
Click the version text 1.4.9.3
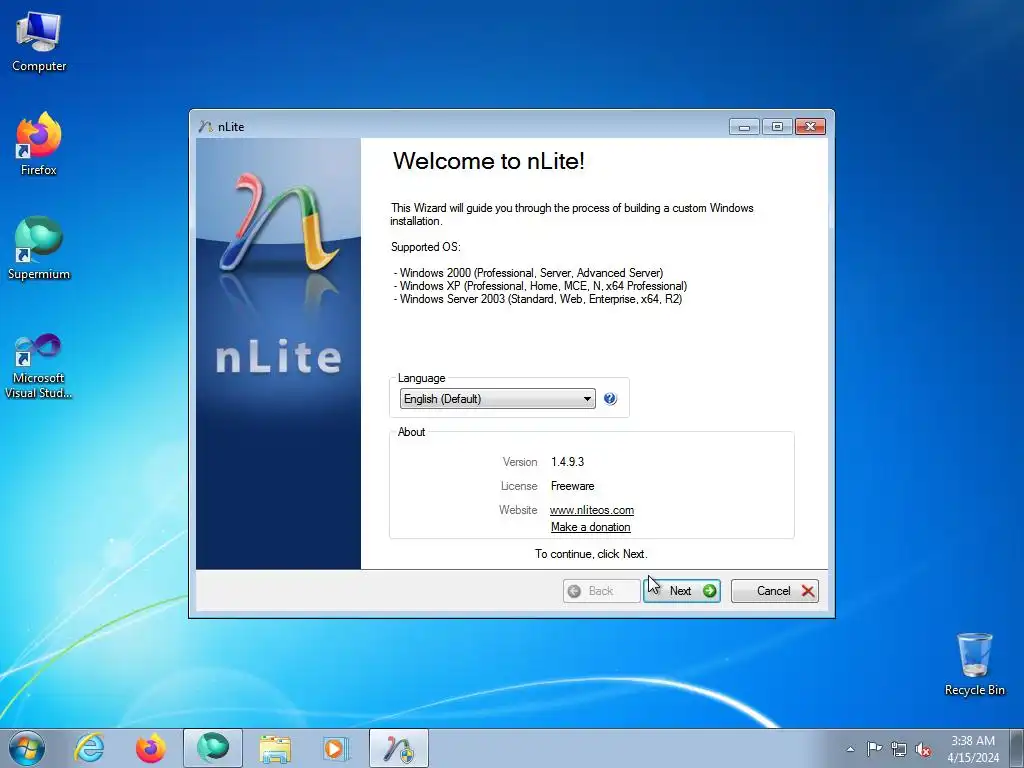(568, 462)
